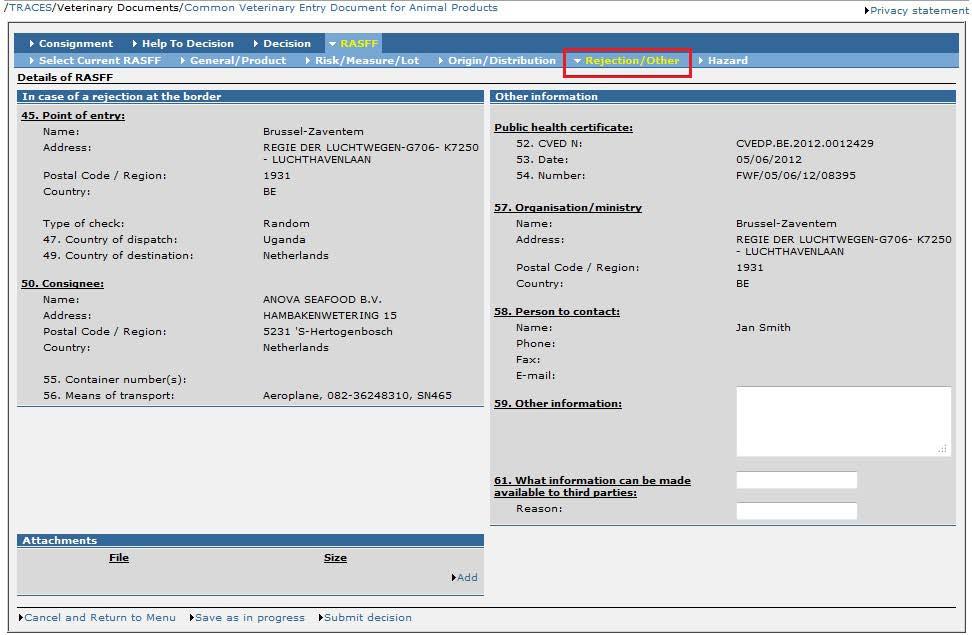Sort attachments by File column header
This screenshot has height=635, width=972.
click(118, 557)
